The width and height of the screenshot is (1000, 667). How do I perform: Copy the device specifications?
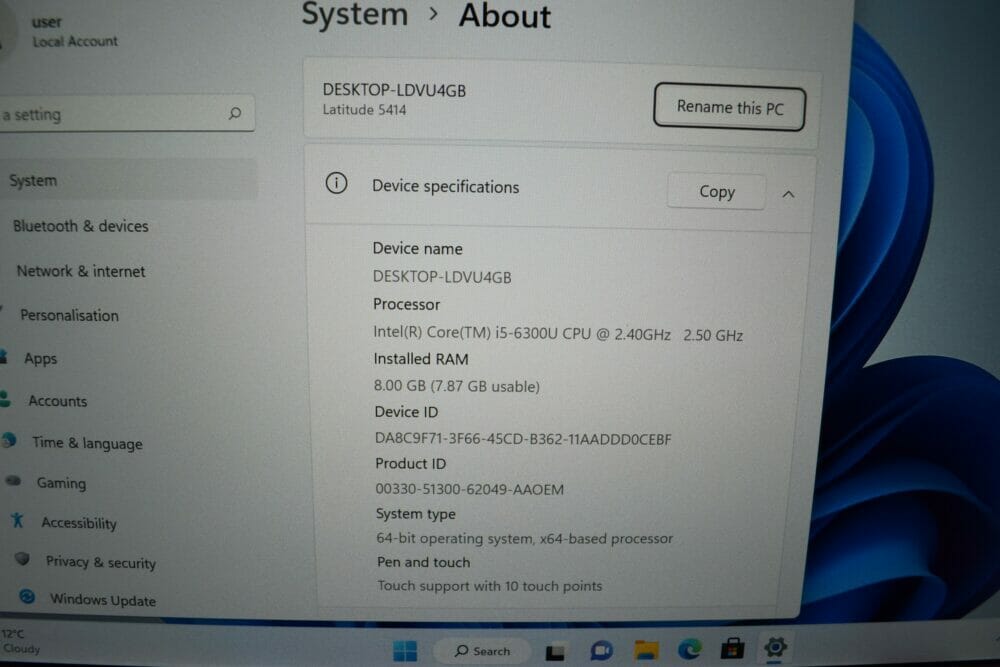[717, 191]
